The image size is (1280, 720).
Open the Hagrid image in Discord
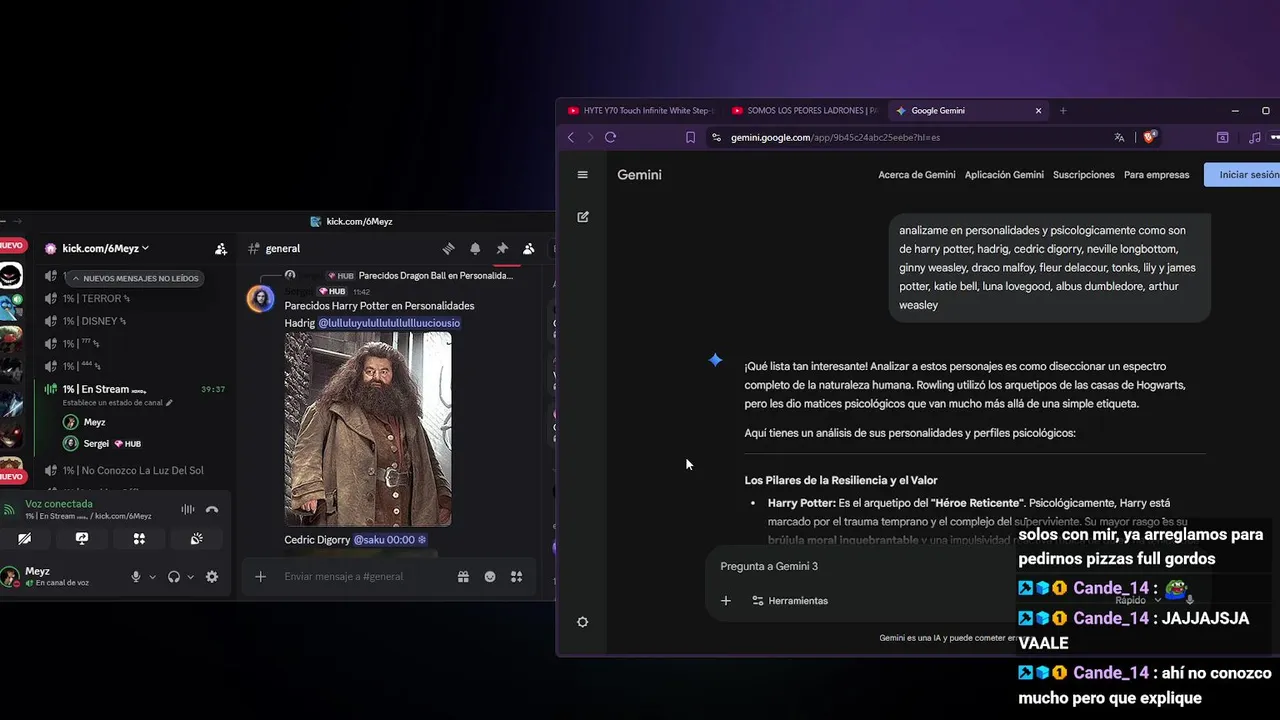tap(368, 429)
